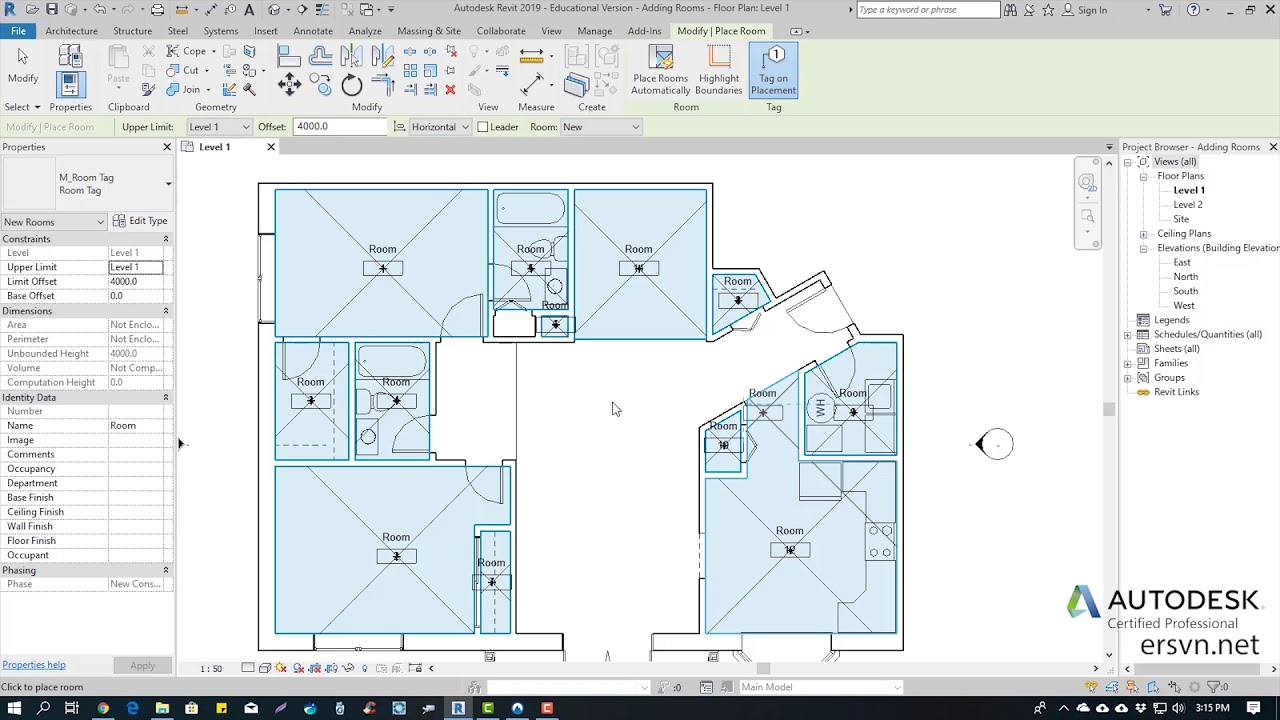
Task: Collapse the Identity Data section
Action: click(x=165, y=397)
